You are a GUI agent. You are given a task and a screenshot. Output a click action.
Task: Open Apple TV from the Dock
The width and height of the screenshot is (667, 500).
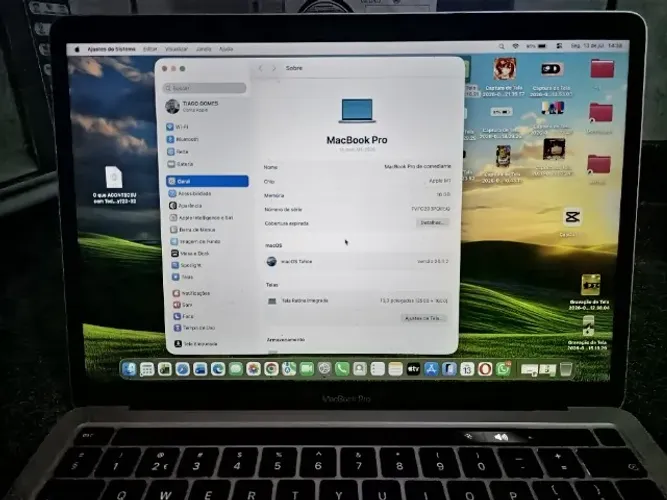pyautogui.click(x=413, y=369)
